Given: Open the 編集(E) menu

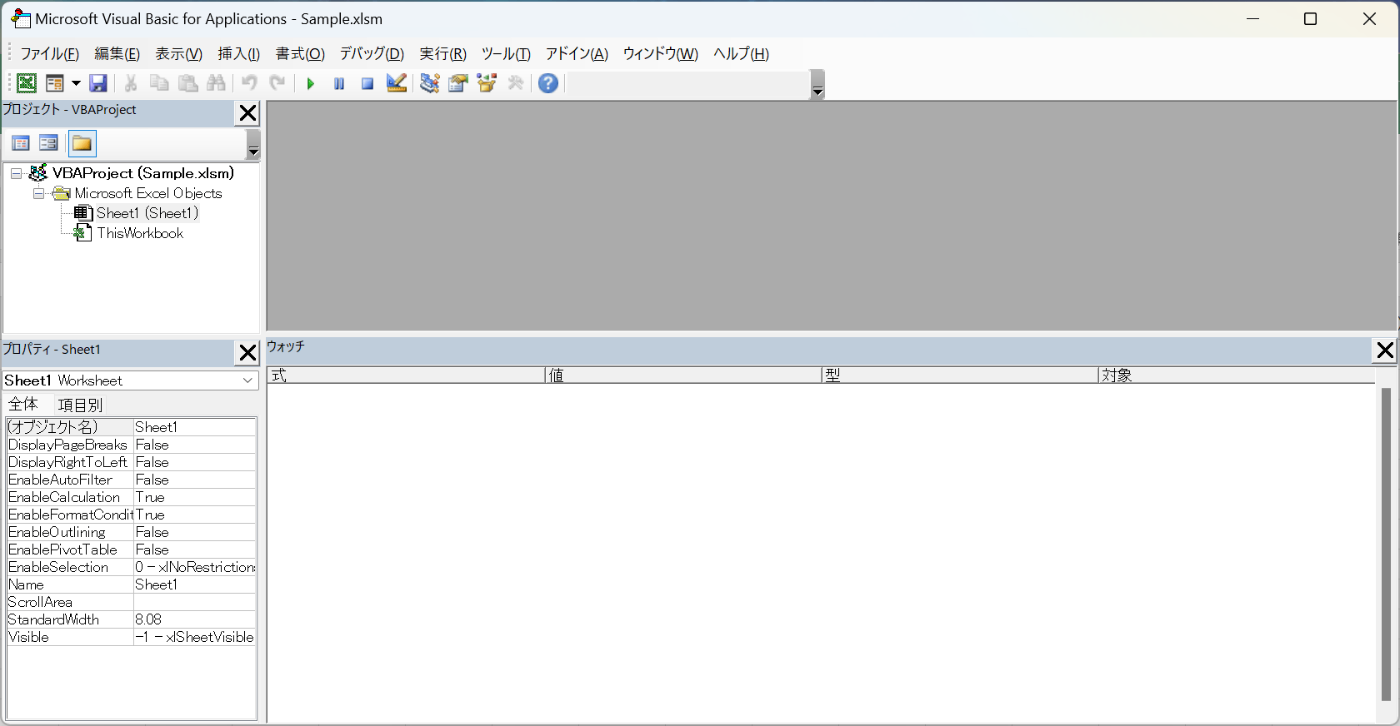Looking at the screenshot, I should [x=117, y=54].
